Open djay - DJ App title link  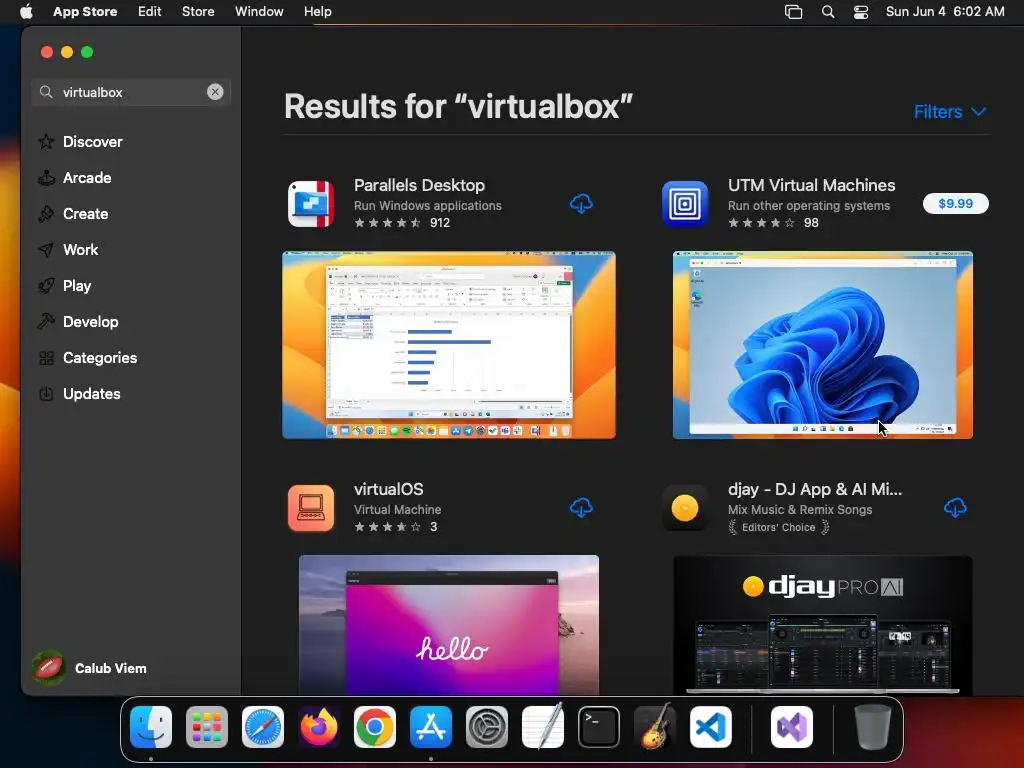(815, 489)
